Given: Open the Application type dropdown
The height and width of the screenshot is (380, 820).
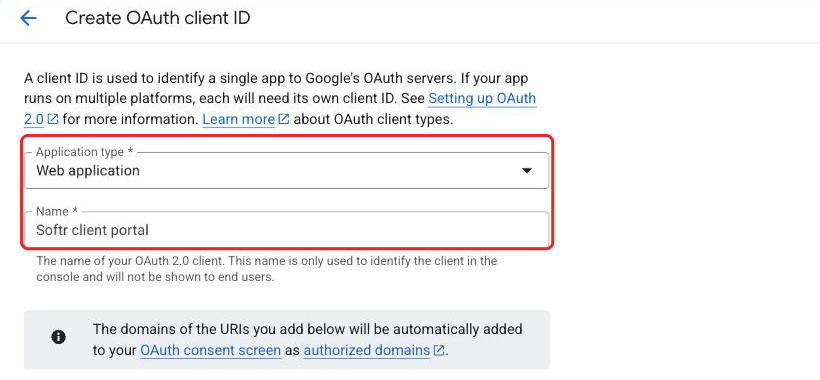Looking at the screenshot, I should click(x=286, y=170).
